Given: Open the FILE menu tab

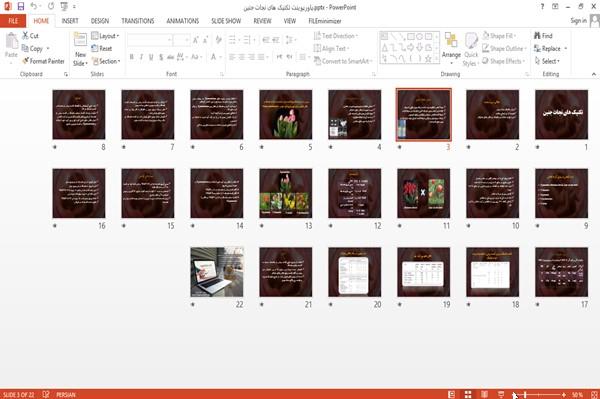Looking at the screenshot, I should pyautogui.click(x=13, y=21).
